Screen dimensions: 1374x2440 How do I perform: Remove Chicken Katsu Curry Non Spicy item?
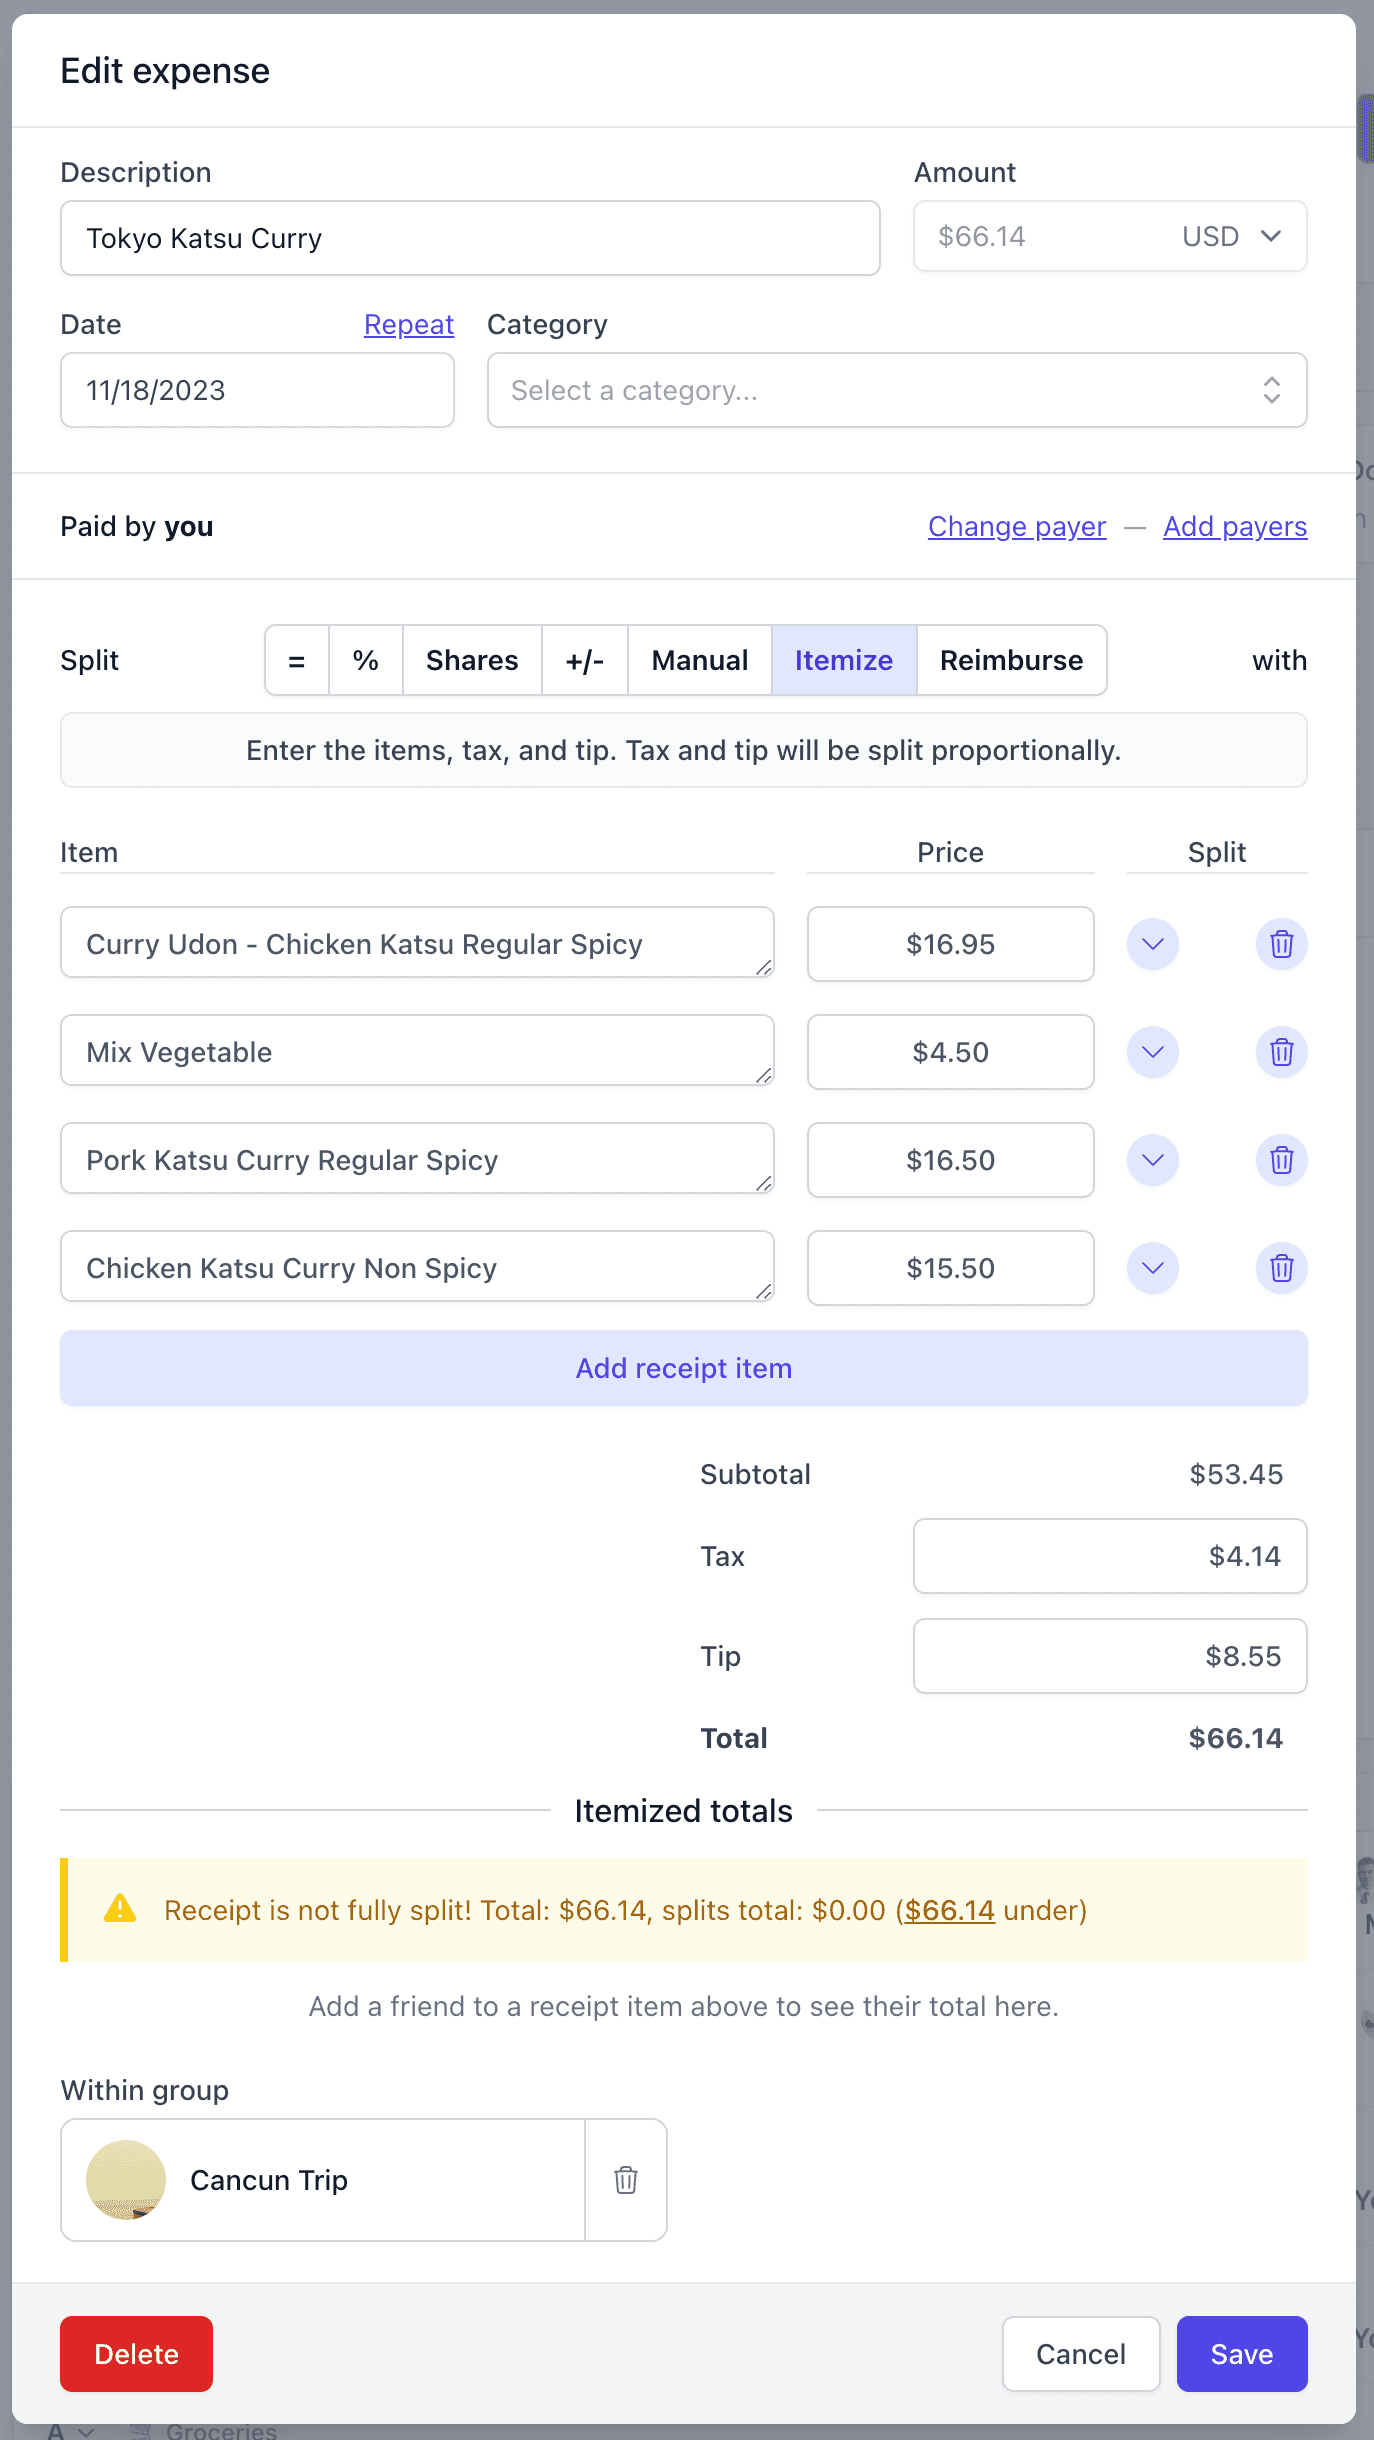[1281, 1268]
